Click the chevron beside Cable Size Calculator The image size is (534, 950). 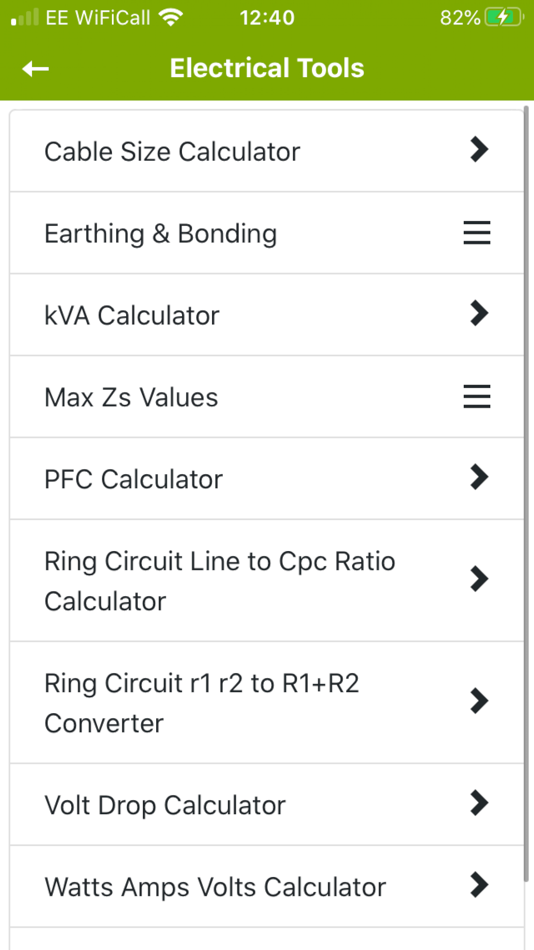479,150
